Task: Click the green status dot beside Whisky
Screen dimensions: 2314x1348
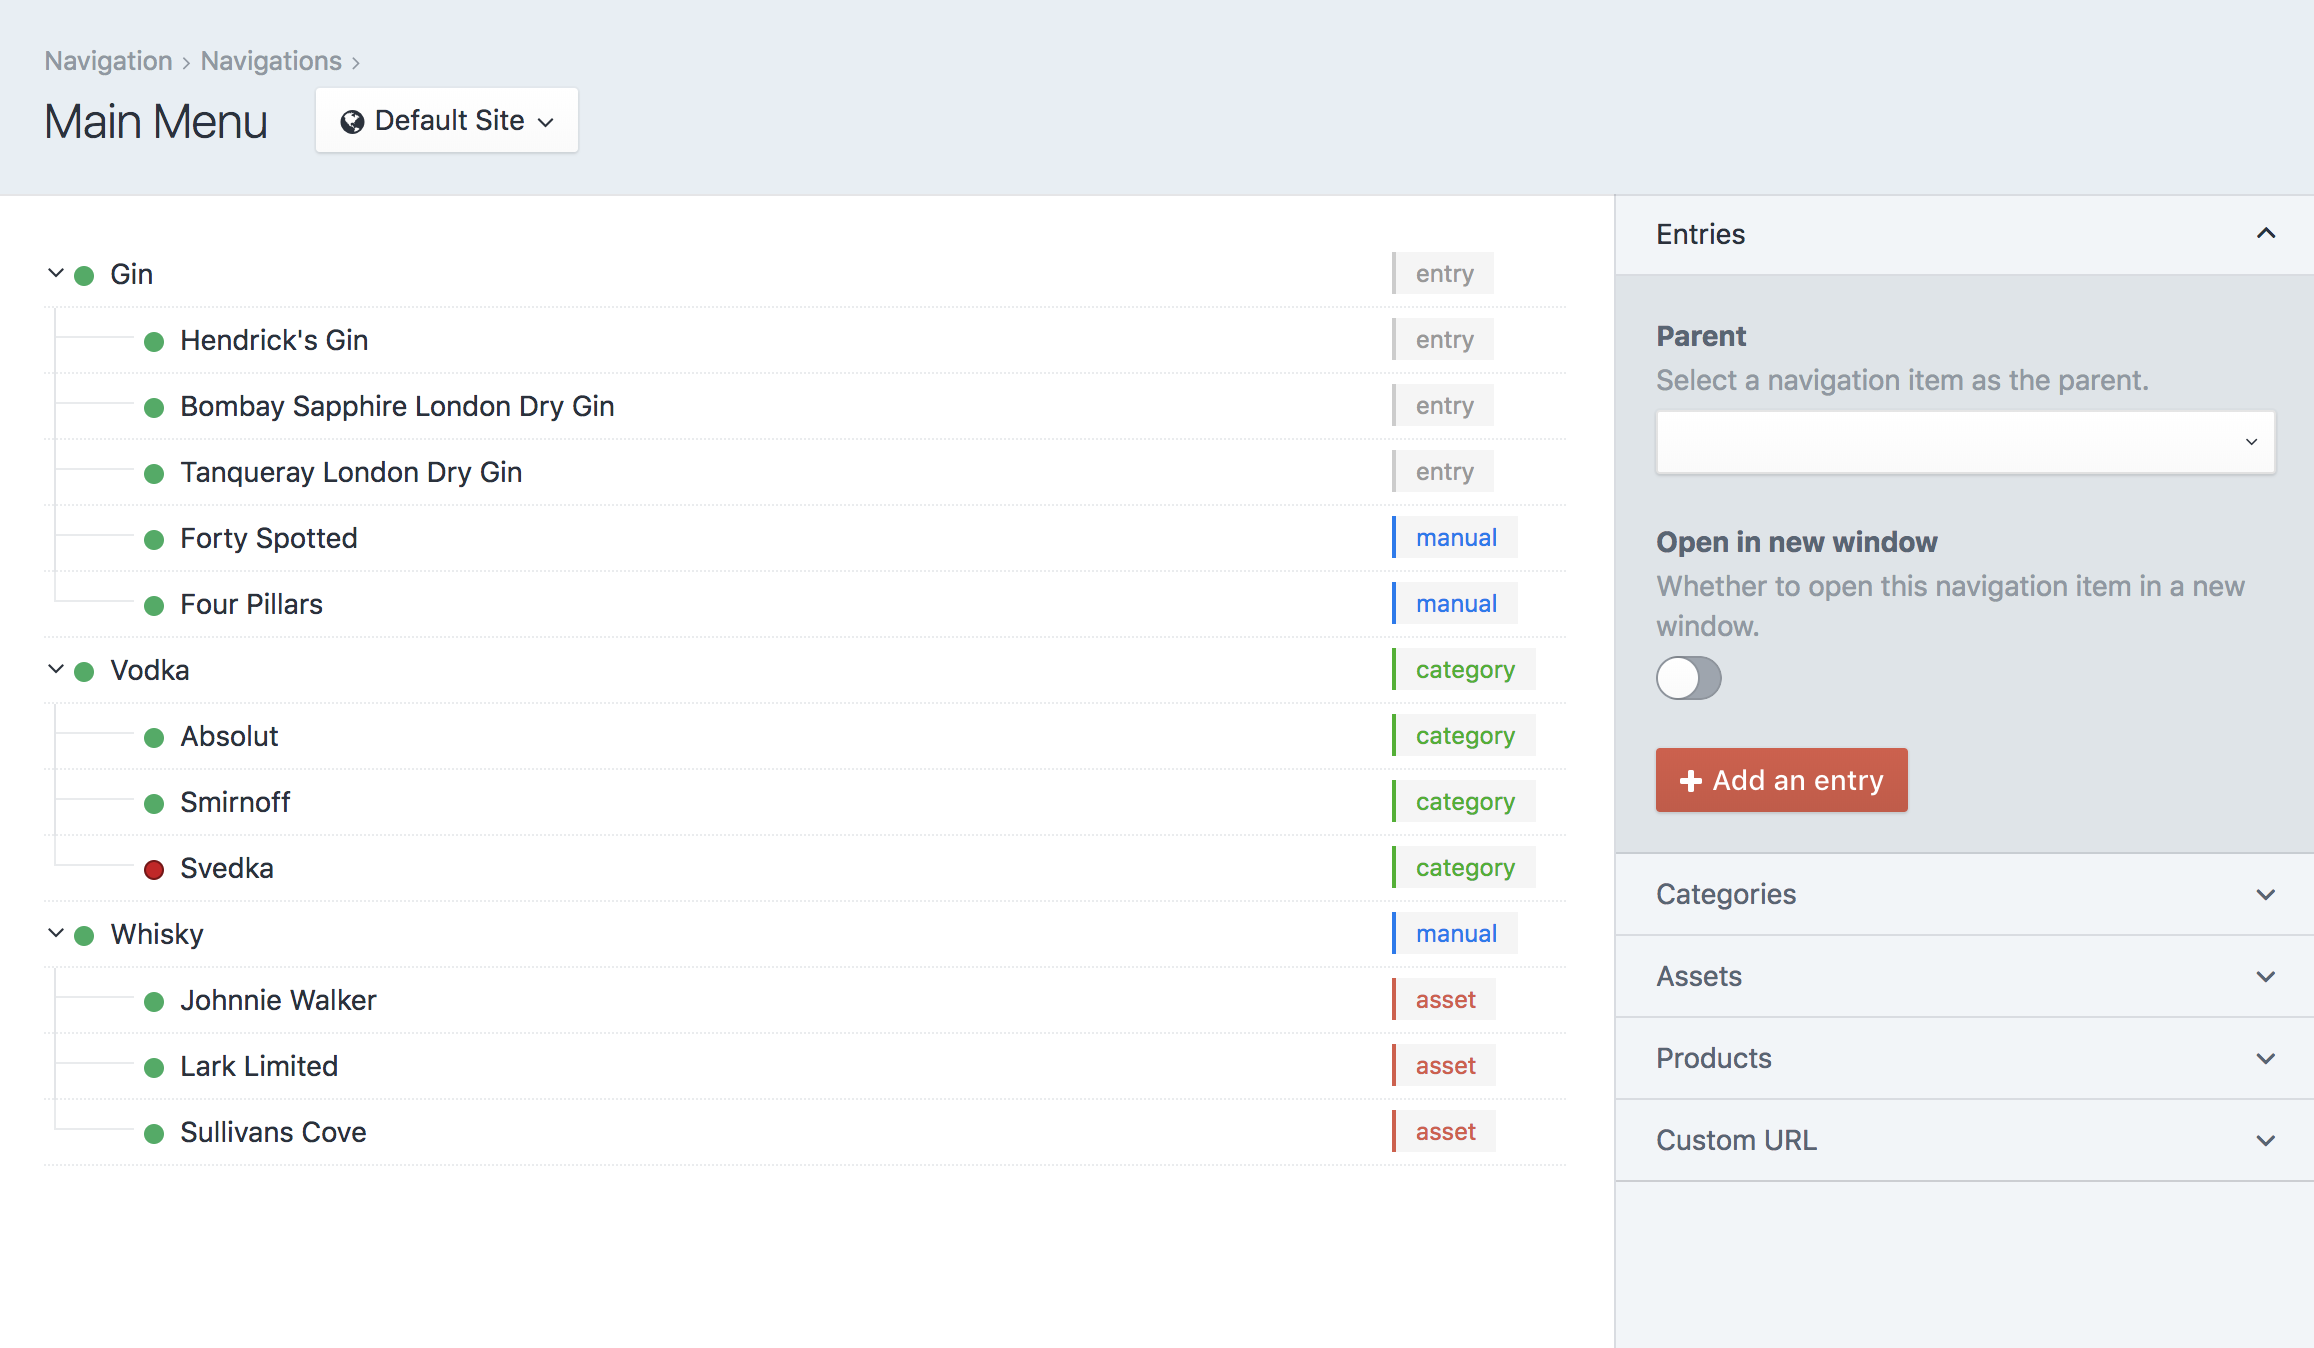Action: [85, 935]
